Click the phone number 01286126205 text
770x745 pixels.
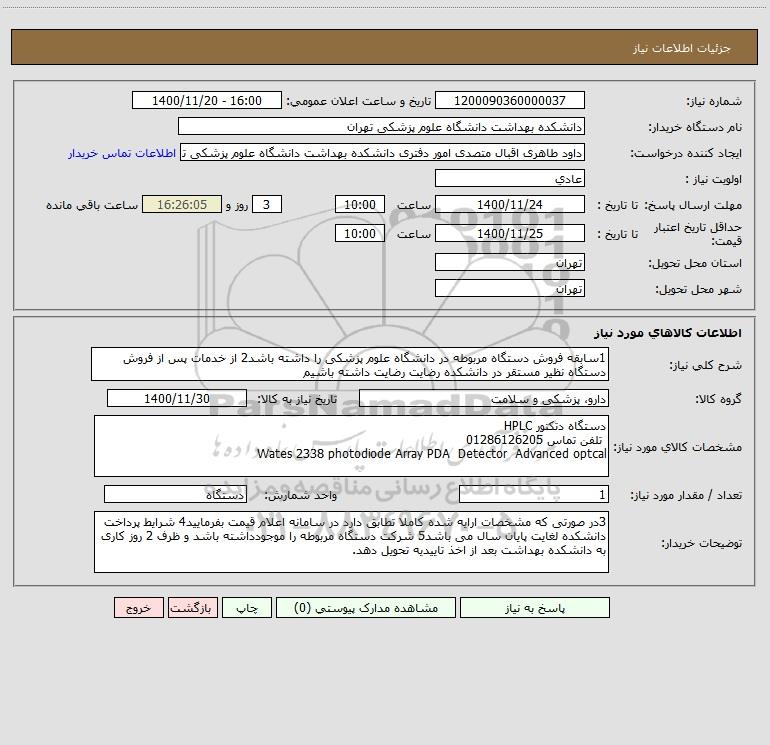pos(504,440)
